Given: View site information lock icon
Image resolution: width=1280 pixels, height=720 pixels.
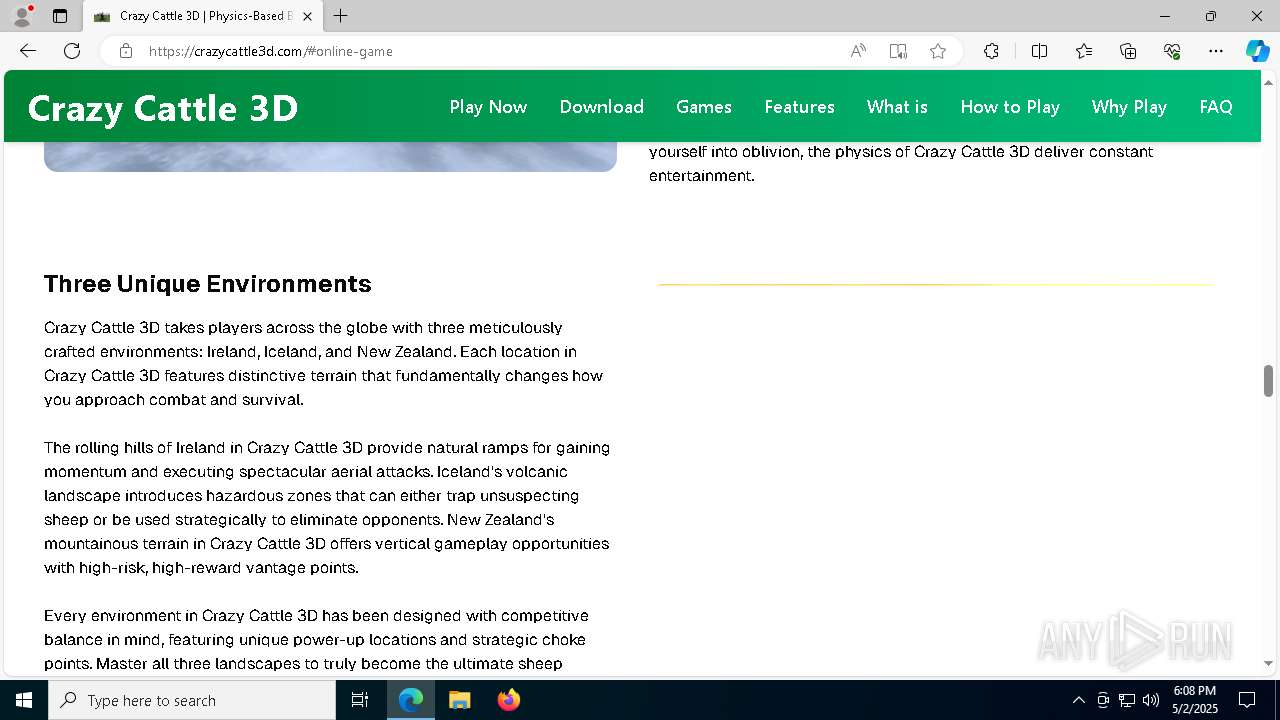Looking at the screenshot, I should (x=126, y=51).
